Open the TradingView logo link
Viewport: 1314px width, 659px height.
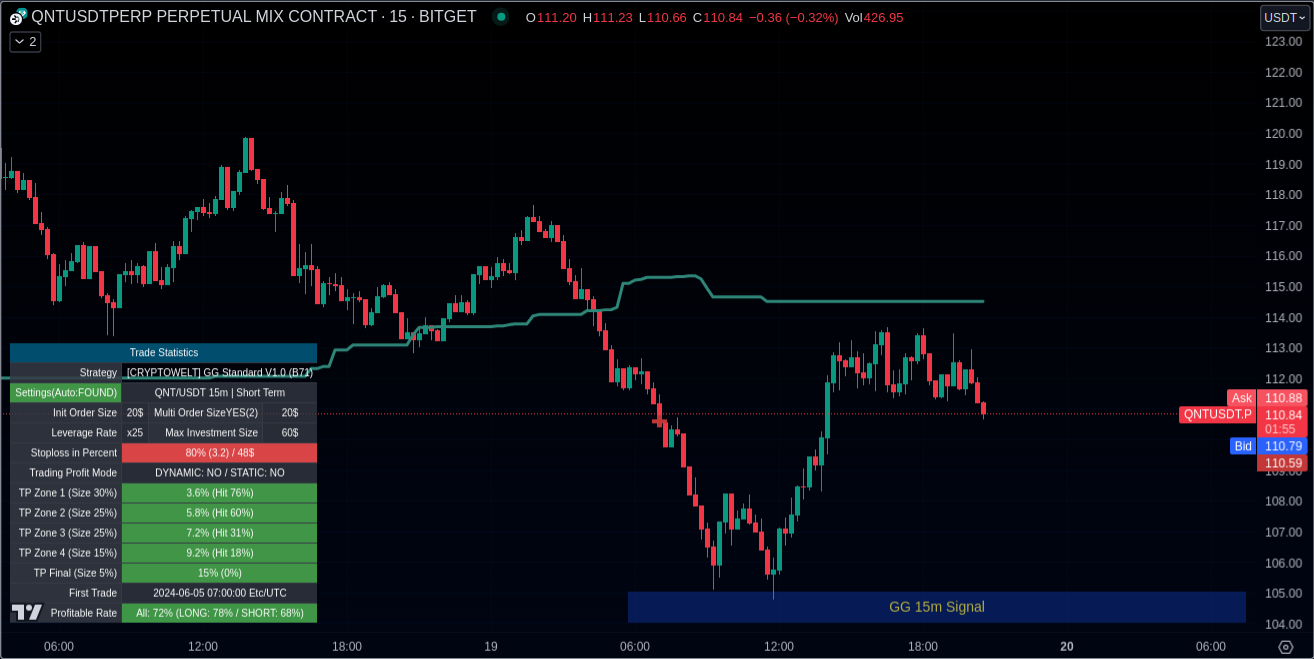27,612
